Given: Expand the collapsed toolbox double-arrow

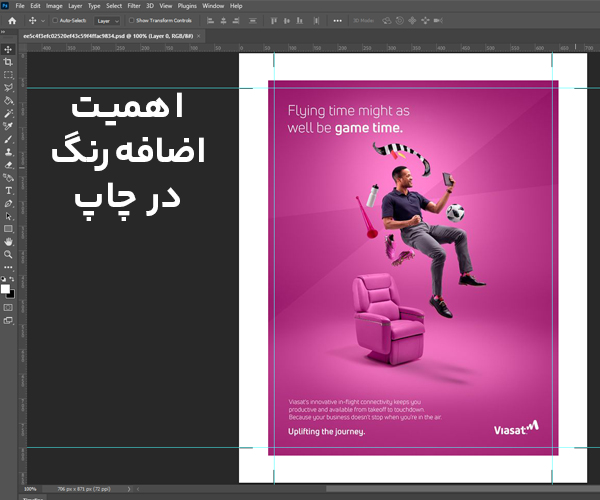Looking at the screenshot, I should click(3, 32).
